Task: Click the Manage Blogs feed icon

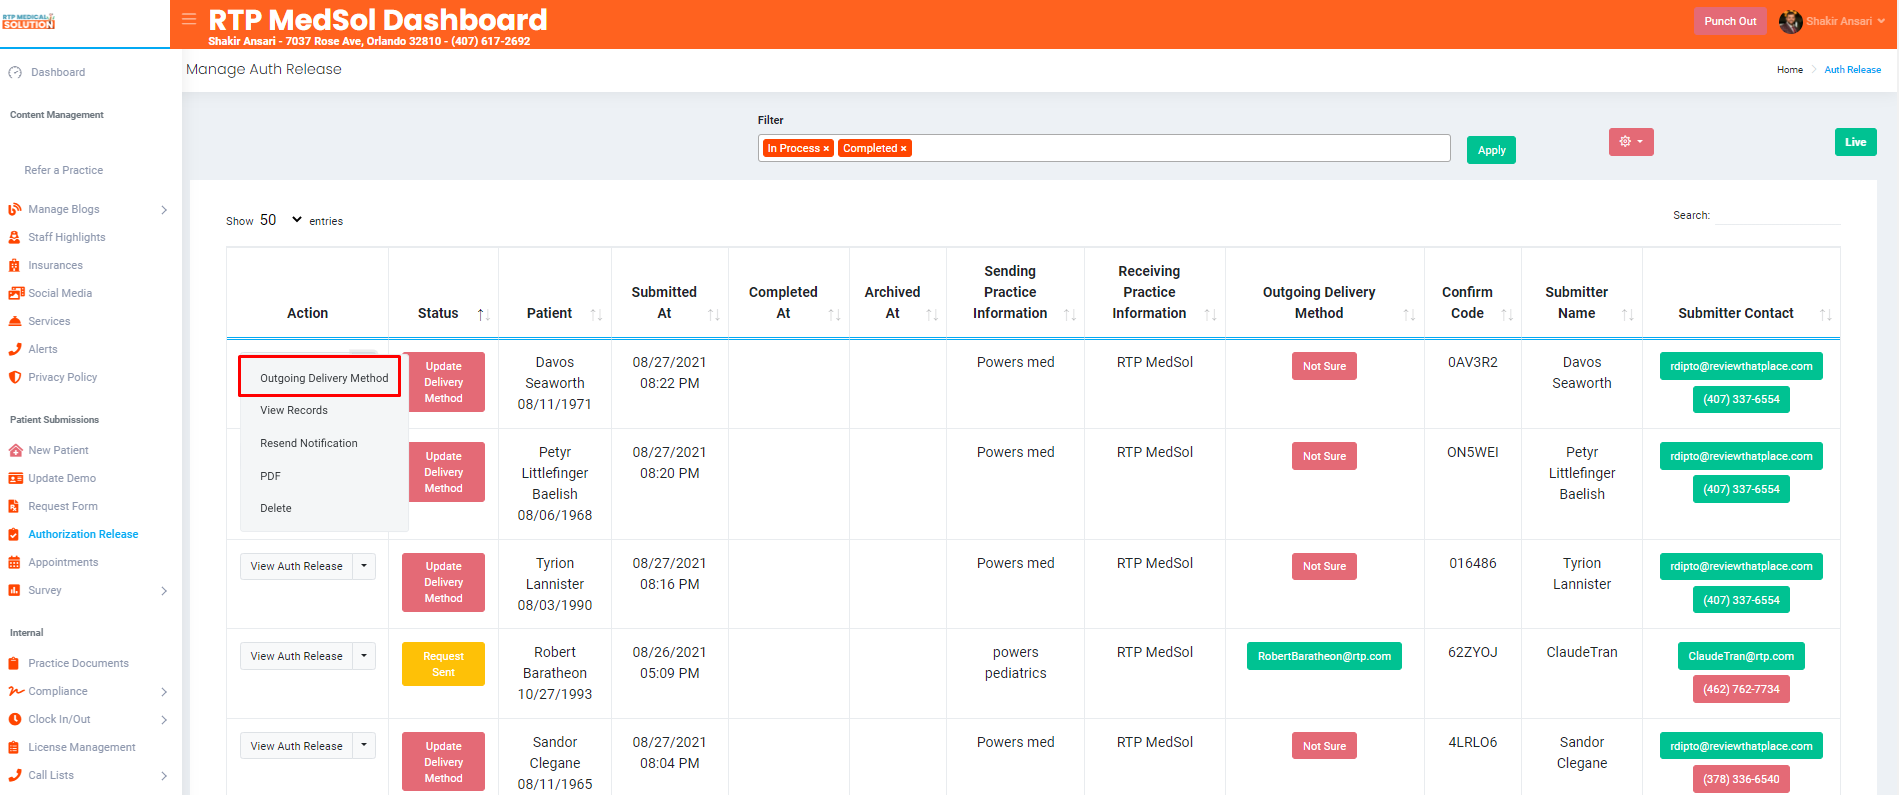Action: [15, 209]
